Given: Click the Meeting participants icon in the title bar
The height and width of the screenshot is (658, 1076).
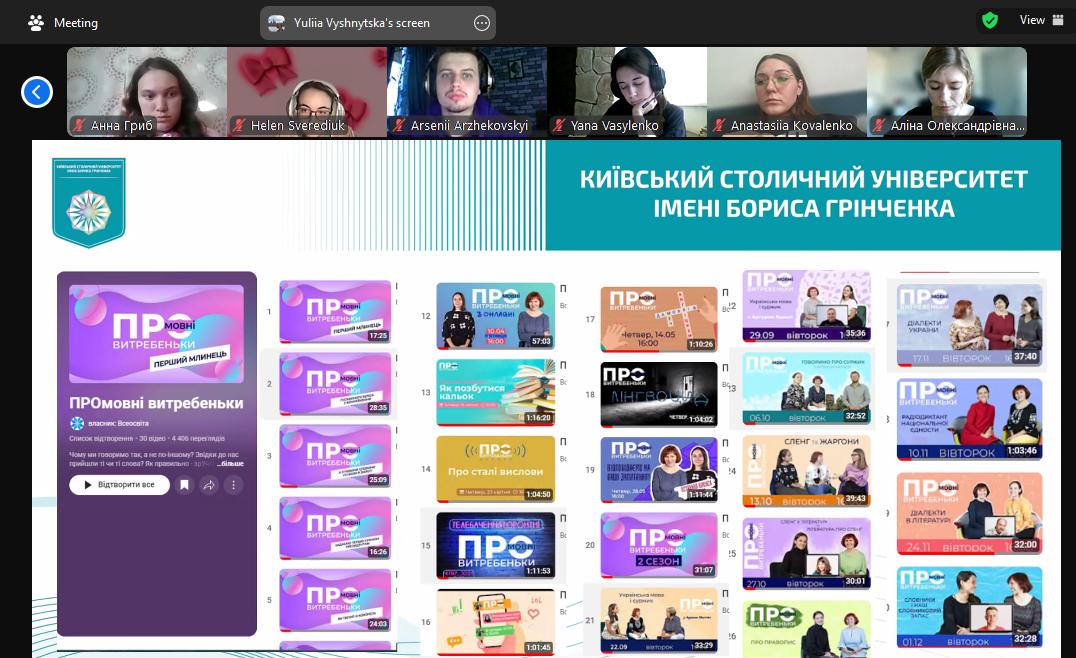Looking at the screenshot, I should coord(36,22).
